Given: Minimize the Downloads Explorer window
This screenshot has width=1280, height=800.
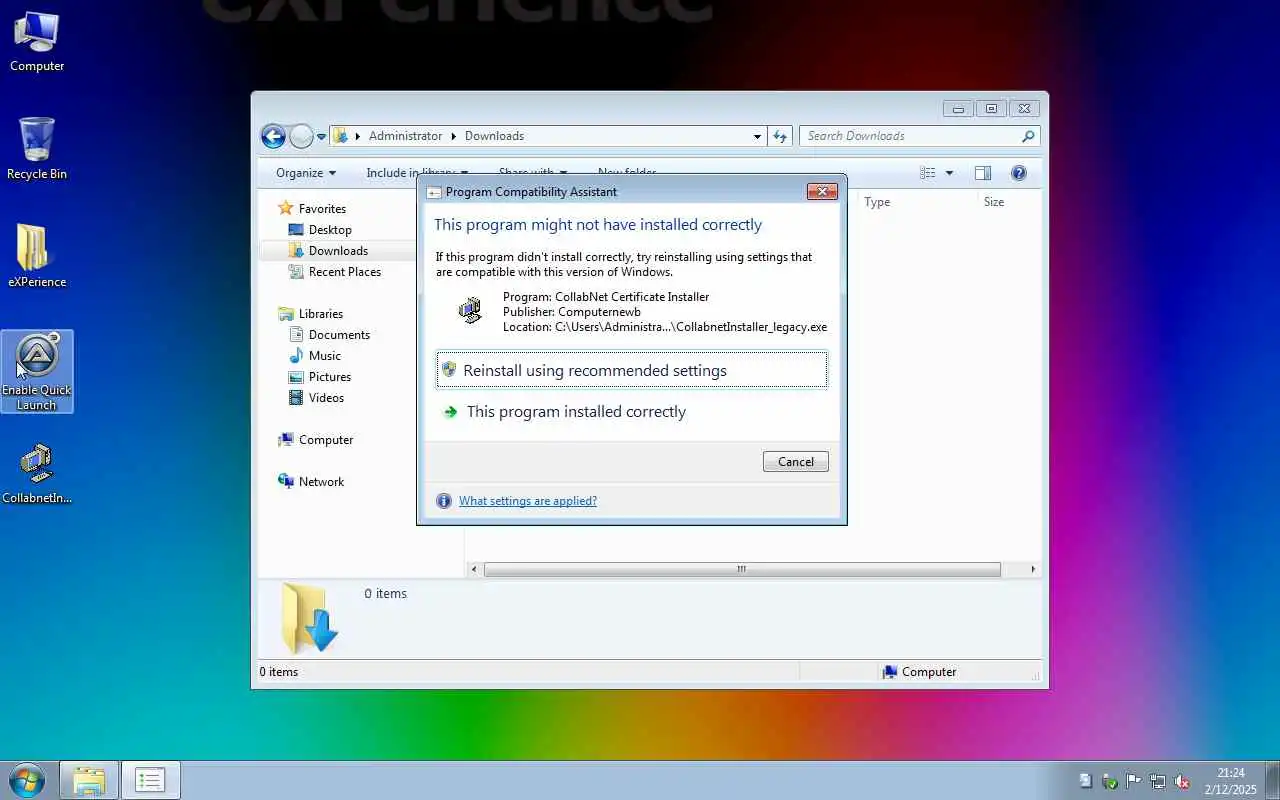Looking at the screenshot, I should tap(958, 109).
